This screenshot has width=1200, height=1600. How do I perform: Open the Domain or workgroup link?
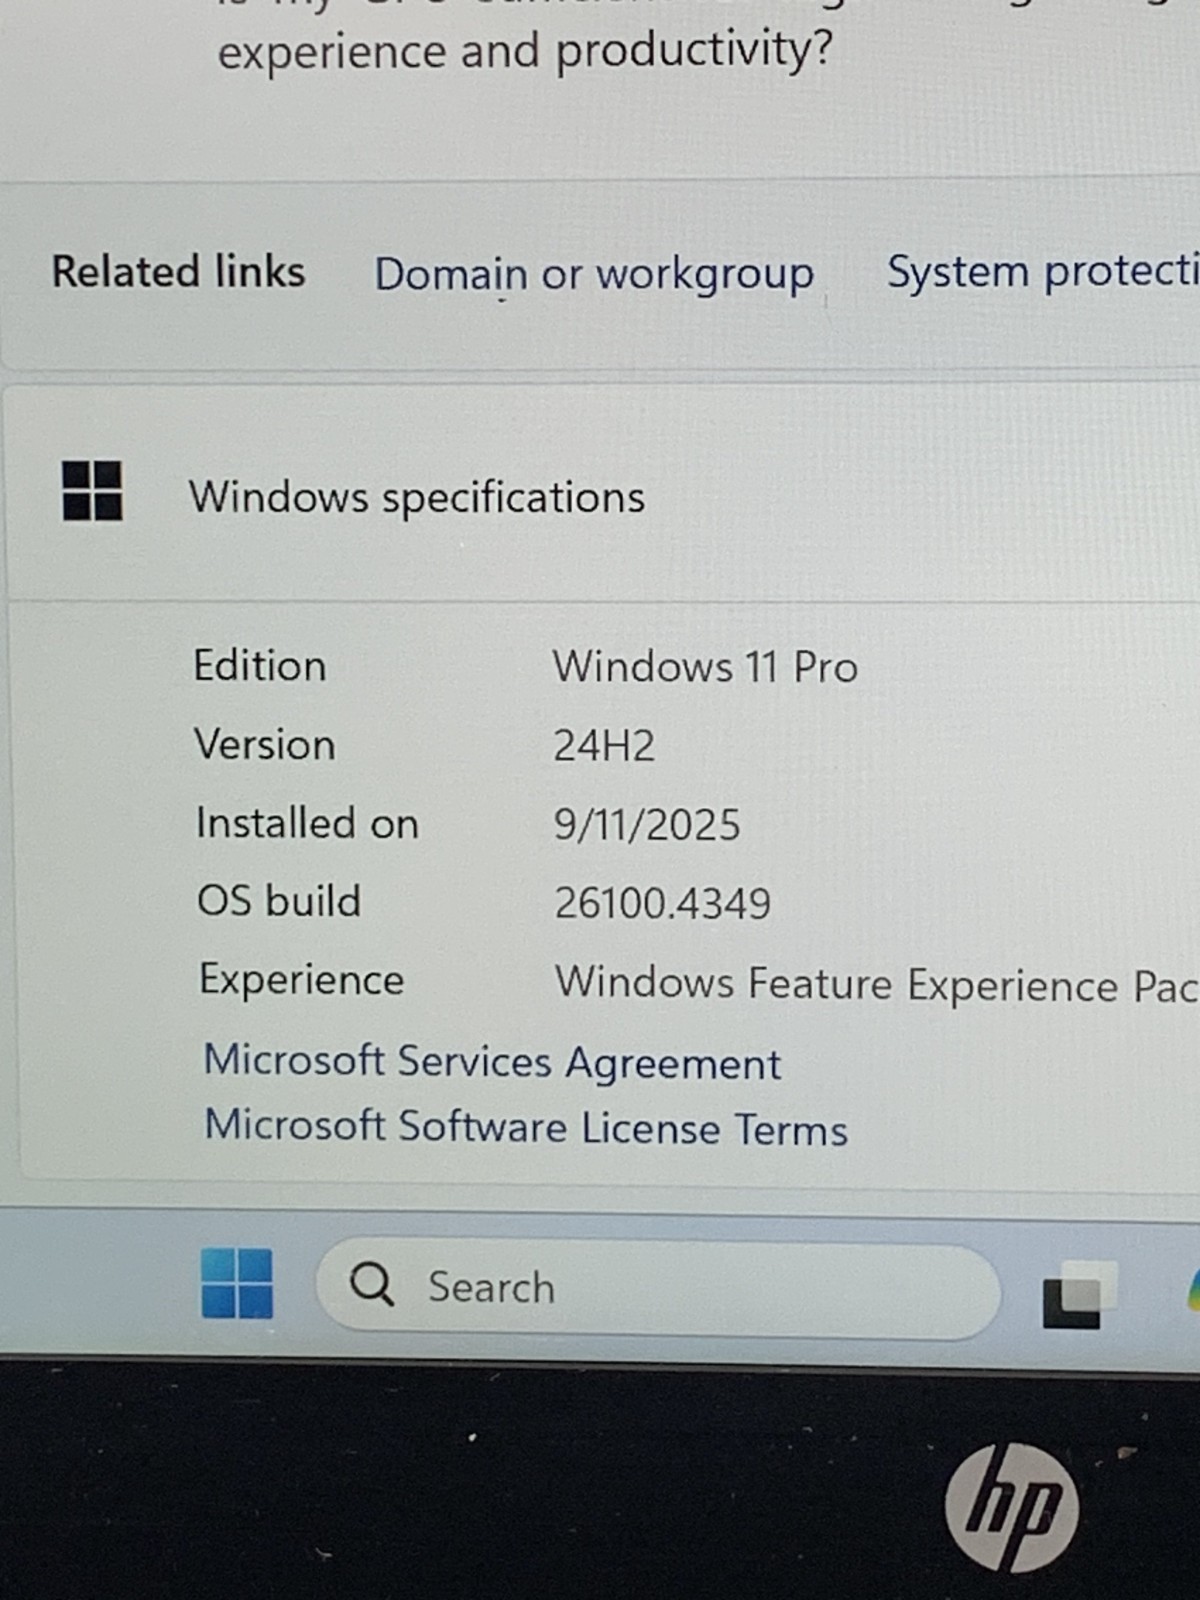(x=594, y=274)
